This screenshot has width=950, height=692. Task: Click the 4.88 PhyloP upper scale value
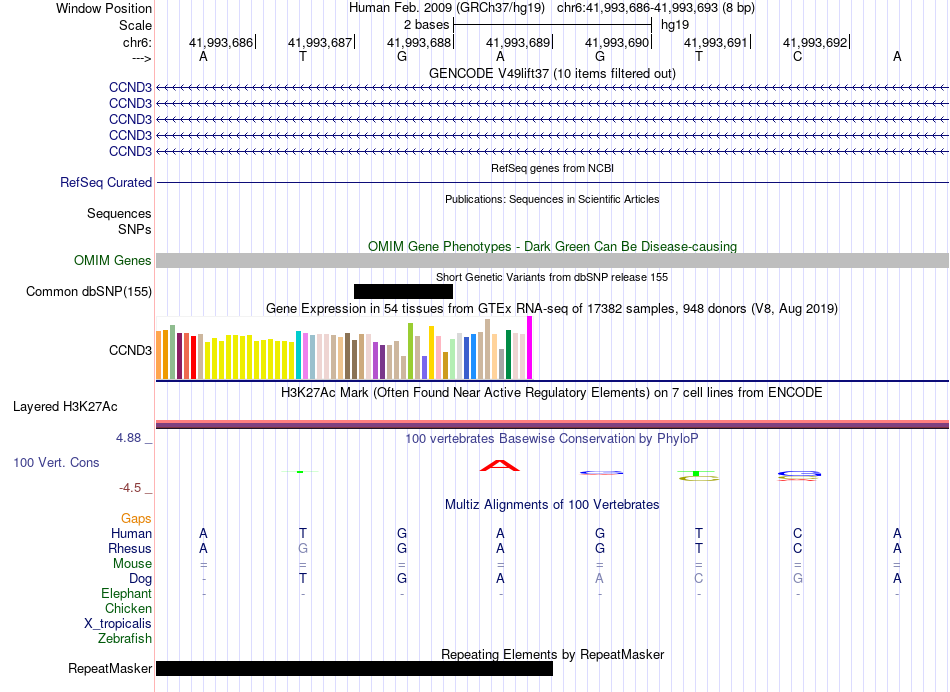128,437
